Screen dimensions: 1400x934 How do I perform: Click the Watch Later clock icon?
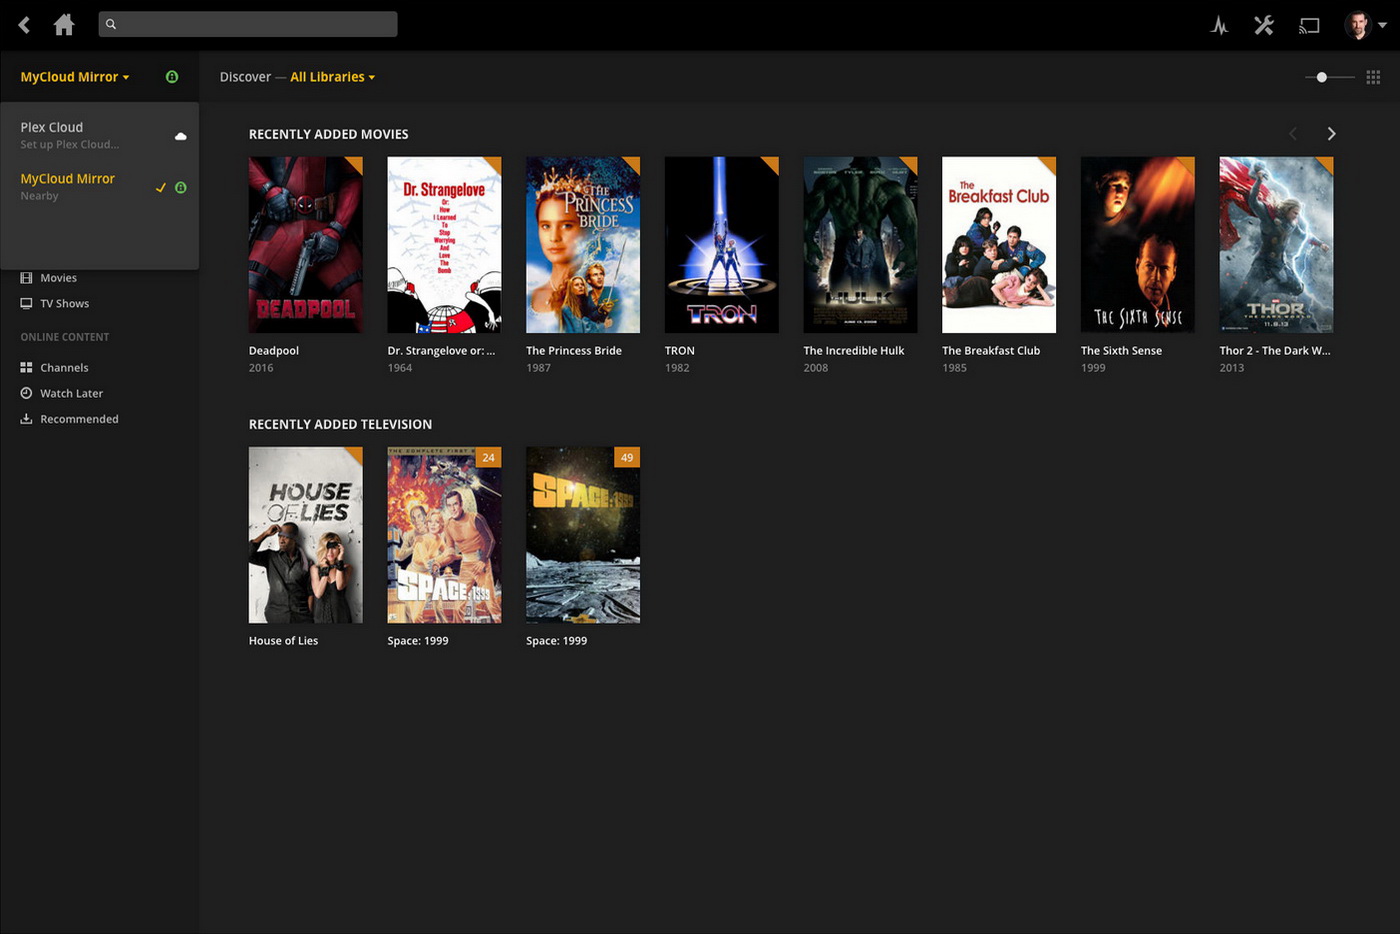tap(26, 394)
